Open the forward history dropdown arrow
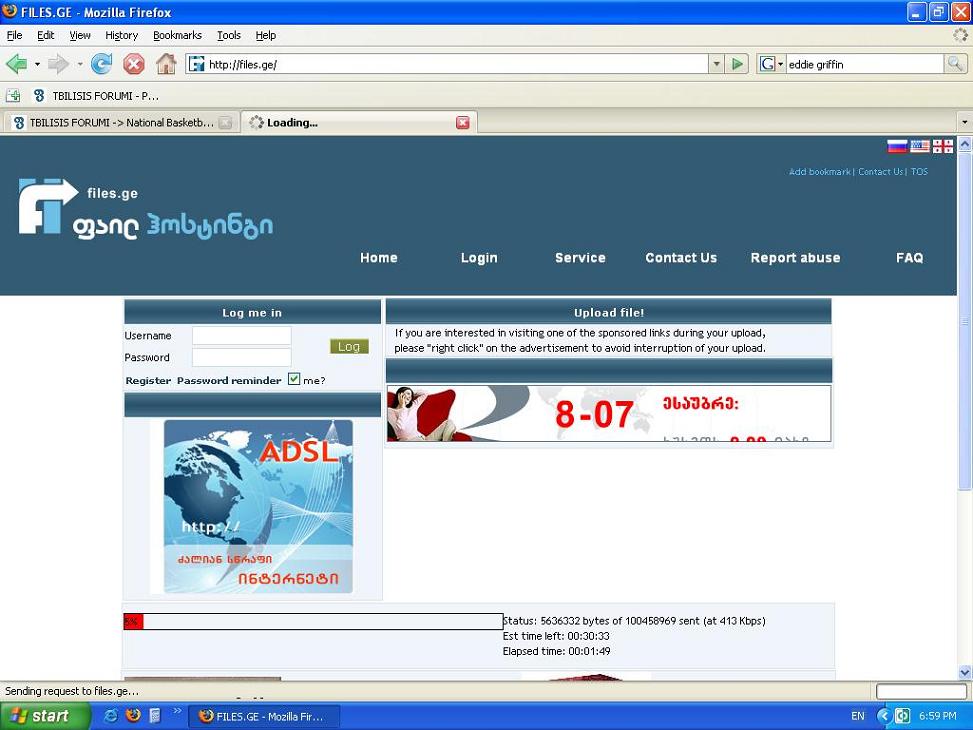The image size is (973, 730). 79,64
